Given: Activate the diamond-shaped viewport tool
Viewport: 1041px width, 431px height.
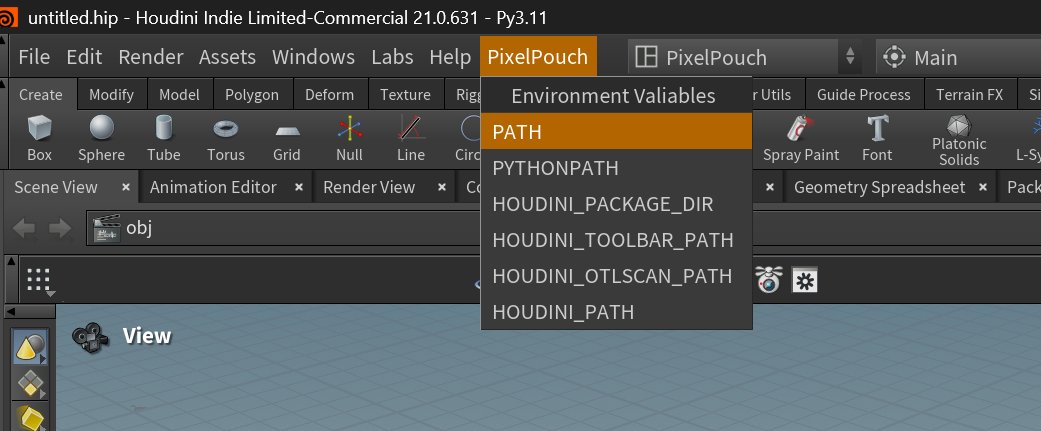Looking at the screenshot, I should tap(31, 383).
